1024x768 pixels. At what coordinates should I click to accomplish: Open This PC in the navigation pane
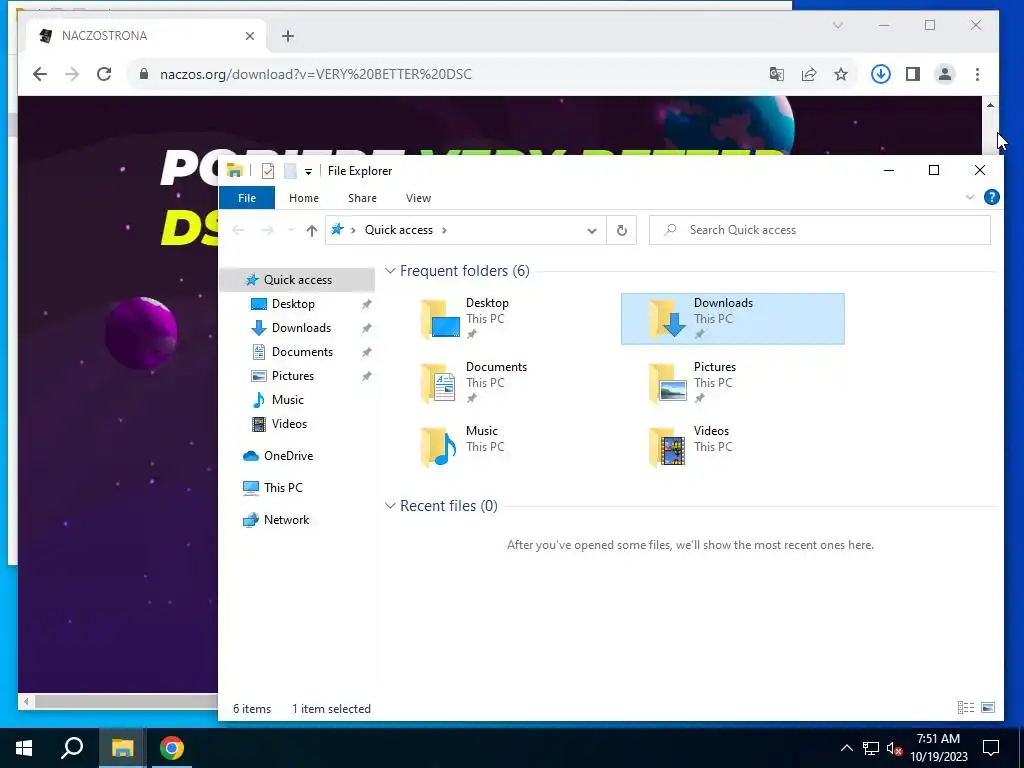click(283, 488)
